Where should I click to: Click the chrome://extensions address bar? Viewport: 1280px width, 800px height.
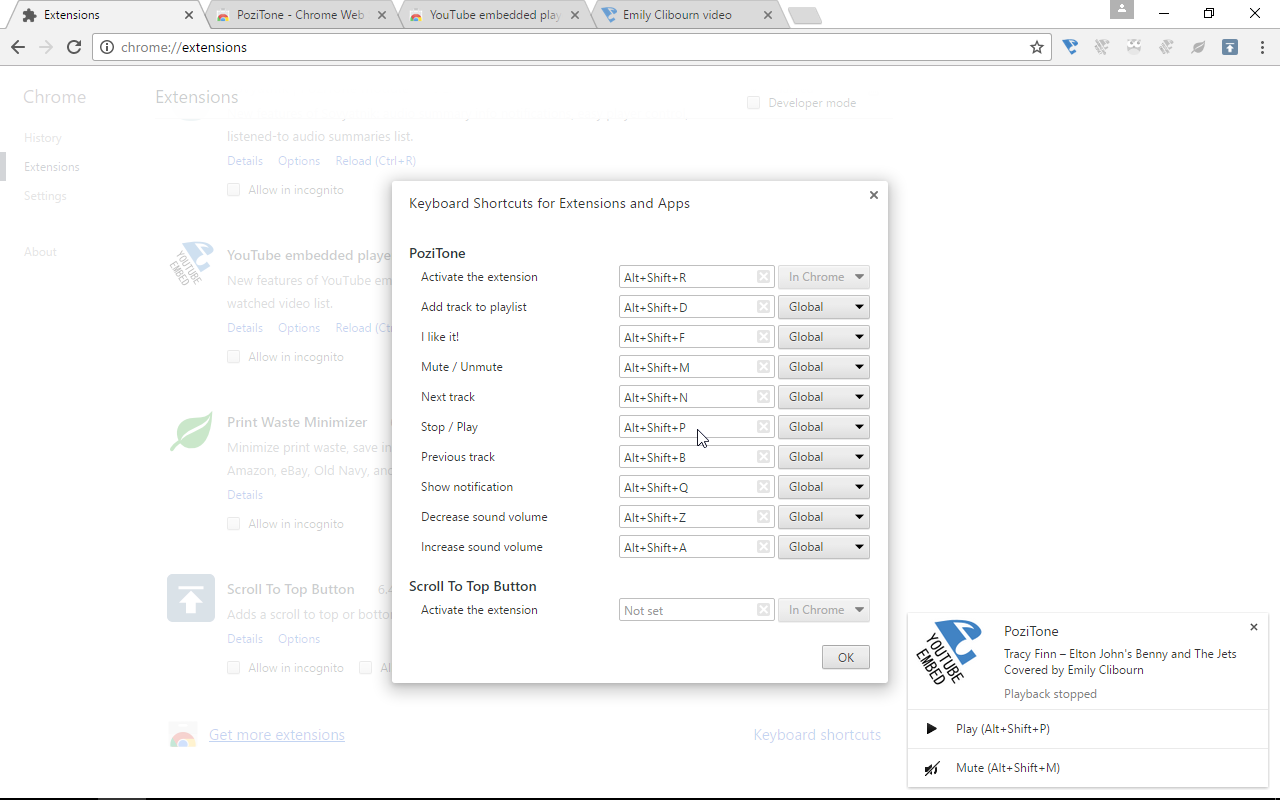pos(571,47)
